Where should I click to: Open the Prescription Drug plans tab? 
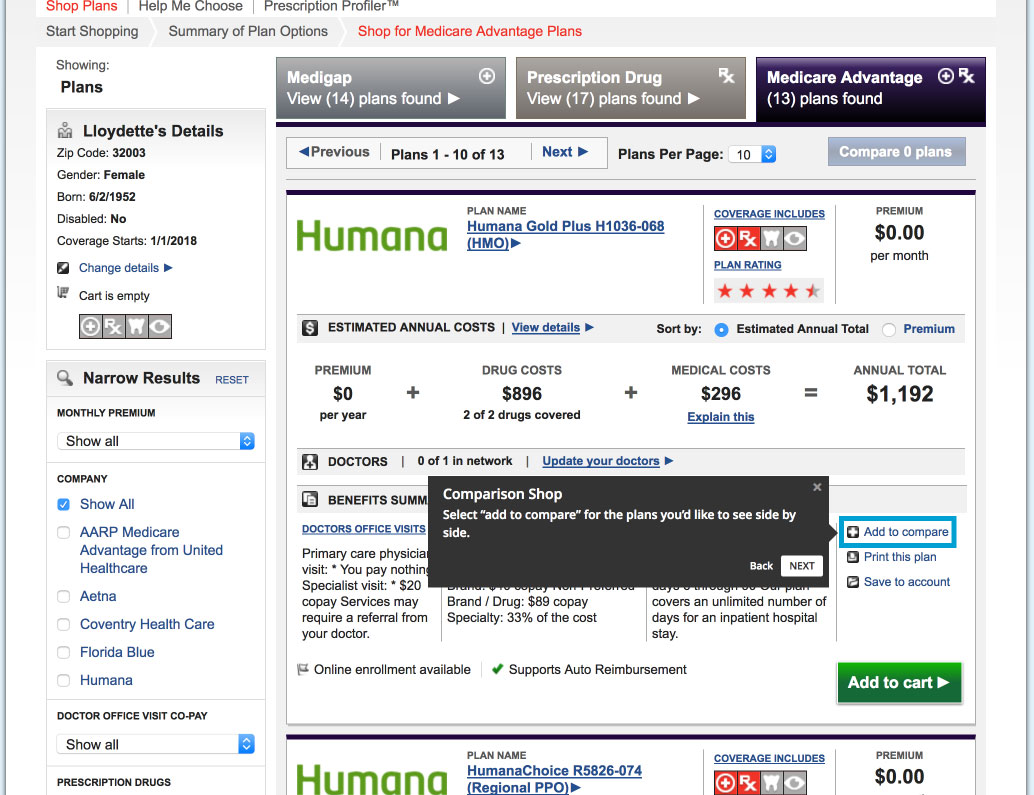[631, 88]
